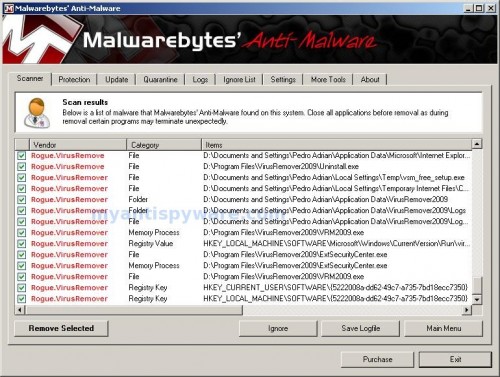Screen dimensions: 500x377
Task: Select the HKEY_LOCAL_MACHINE\SOFTWARE\{5222008a registry key entry
Action: click(335, 299)
